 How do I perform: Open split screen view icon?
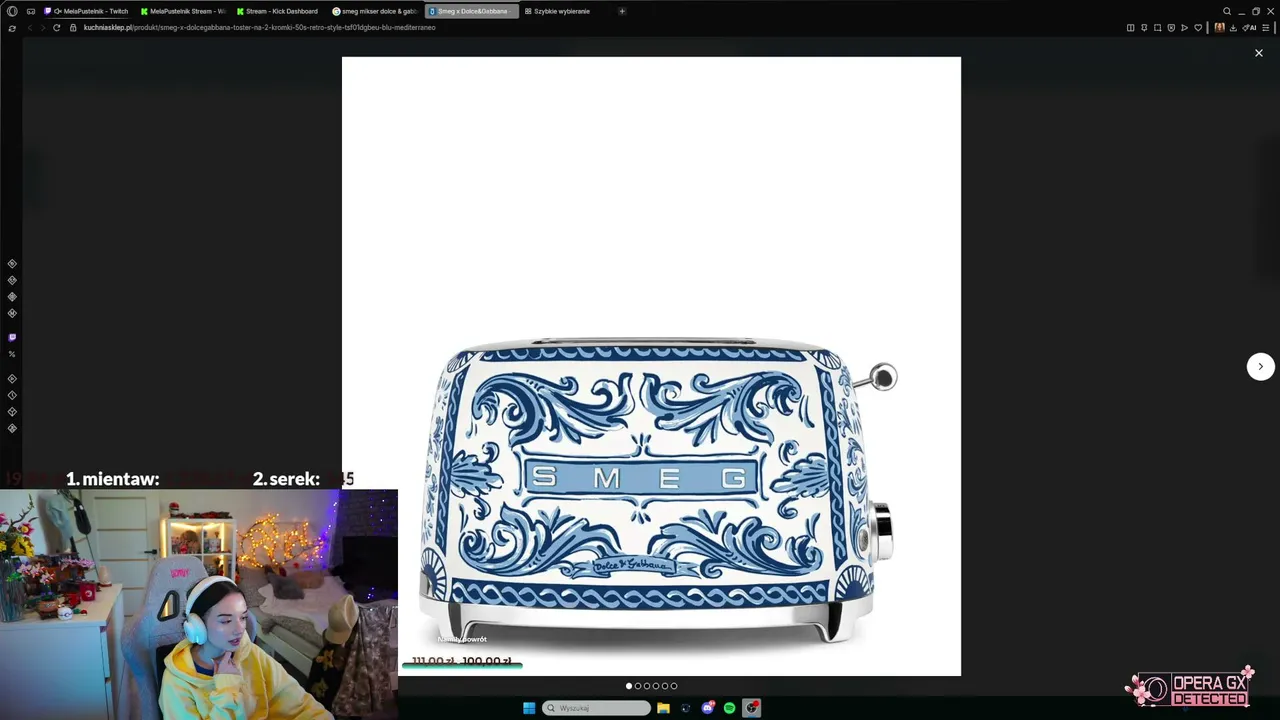(x=1131, y=27)
